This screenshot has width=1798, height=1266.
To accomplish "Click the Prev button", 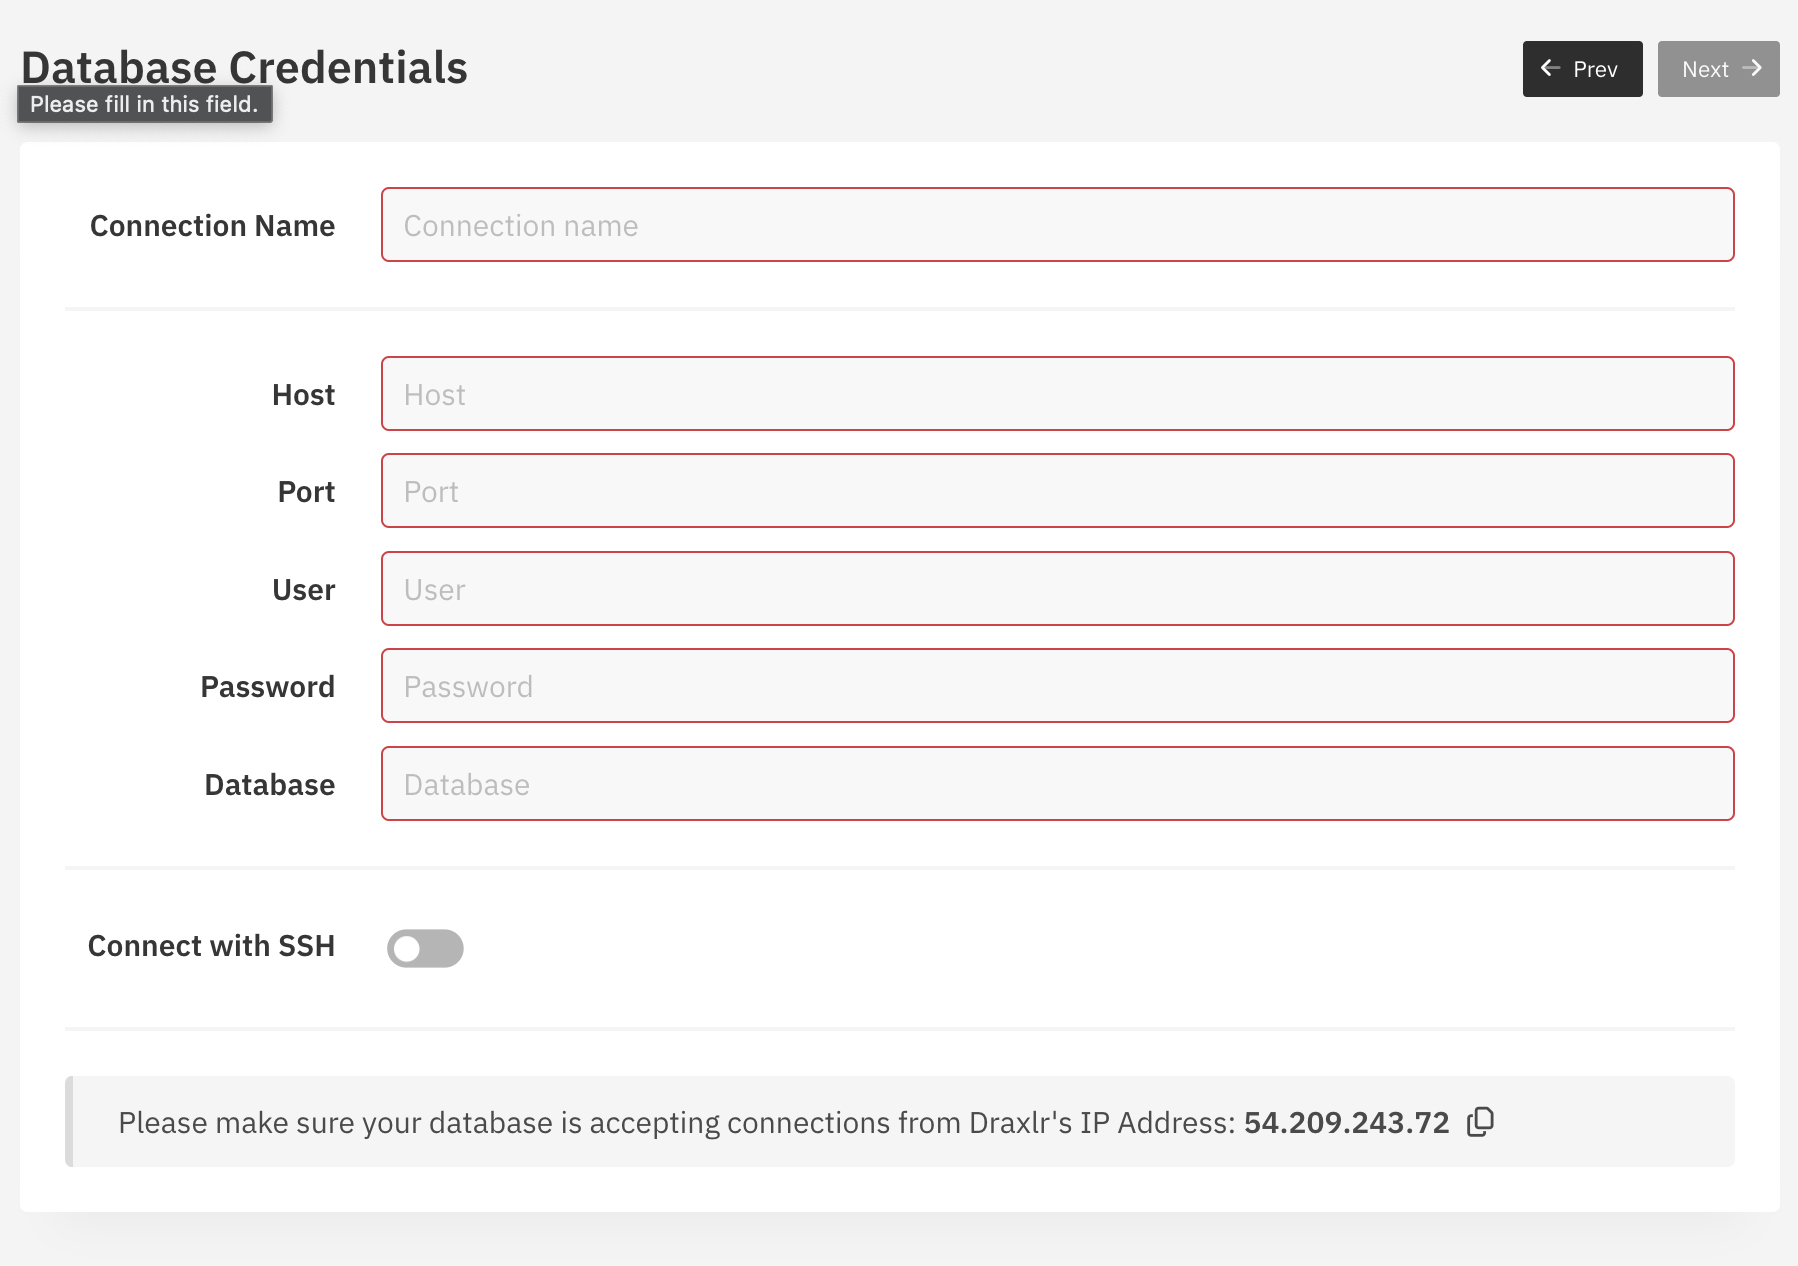I will click(x=1582, y=69).
